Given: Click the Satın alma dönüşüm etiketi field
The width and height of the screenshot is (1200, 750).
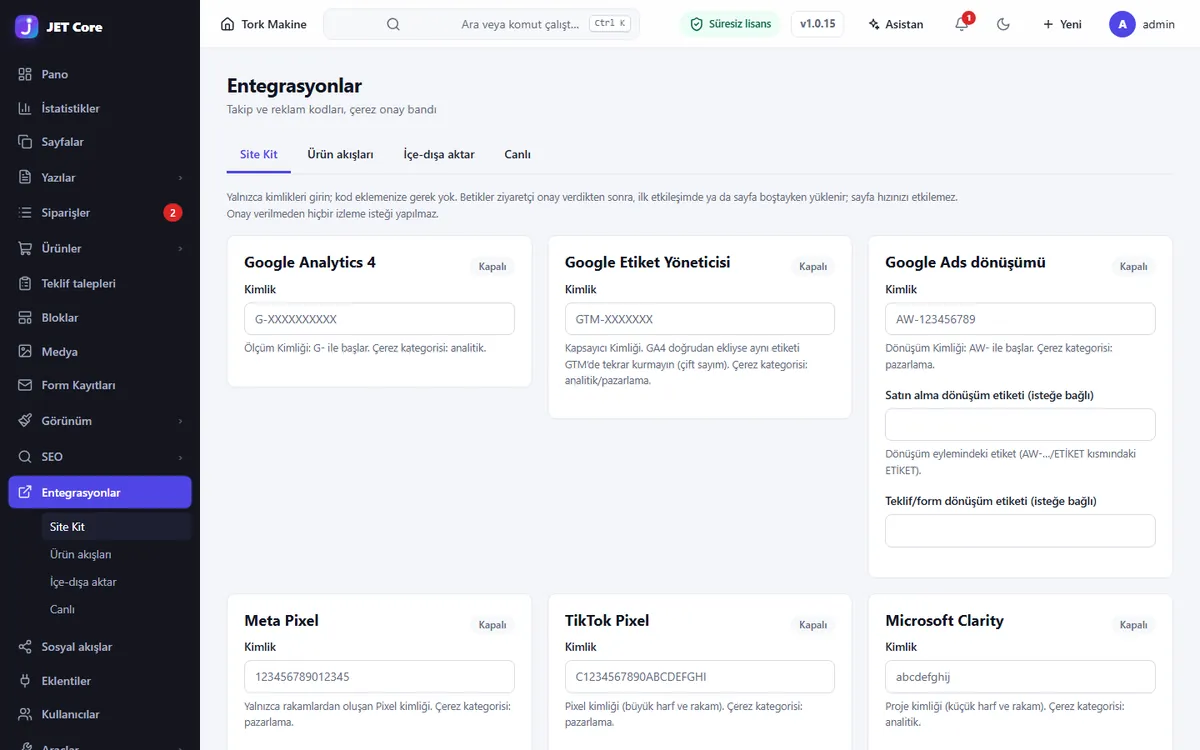Looking at the screenshot, I should tap(1020, 424).
